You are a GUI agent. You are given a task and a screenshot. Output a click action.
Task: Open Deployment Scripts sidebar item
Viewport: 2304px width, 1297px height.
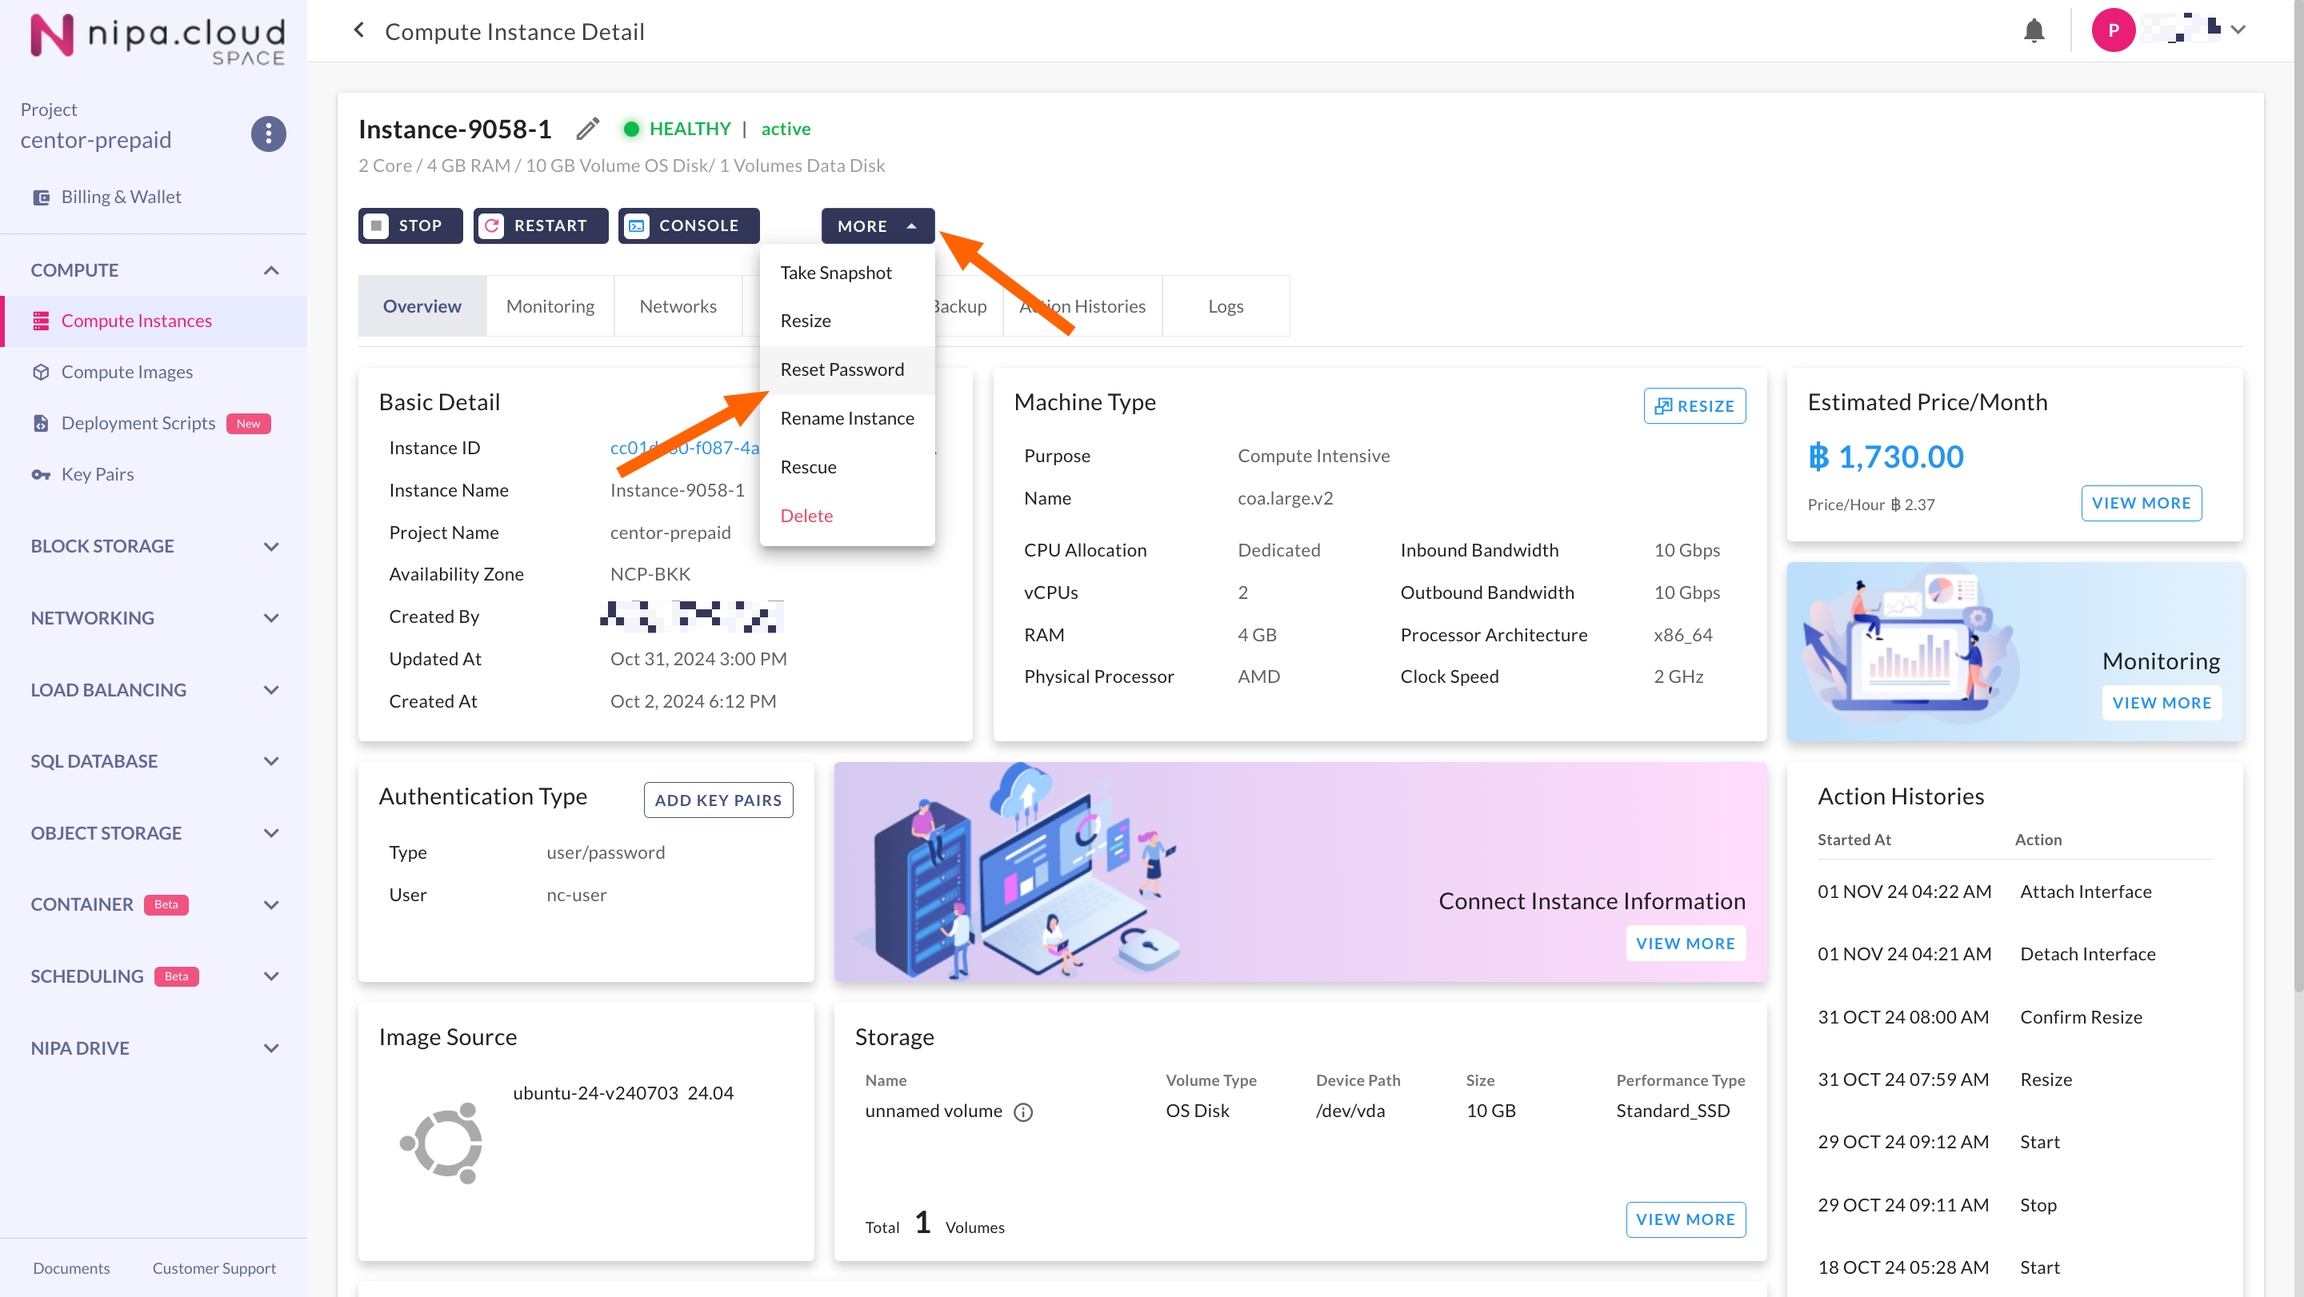tap(138, 423)
